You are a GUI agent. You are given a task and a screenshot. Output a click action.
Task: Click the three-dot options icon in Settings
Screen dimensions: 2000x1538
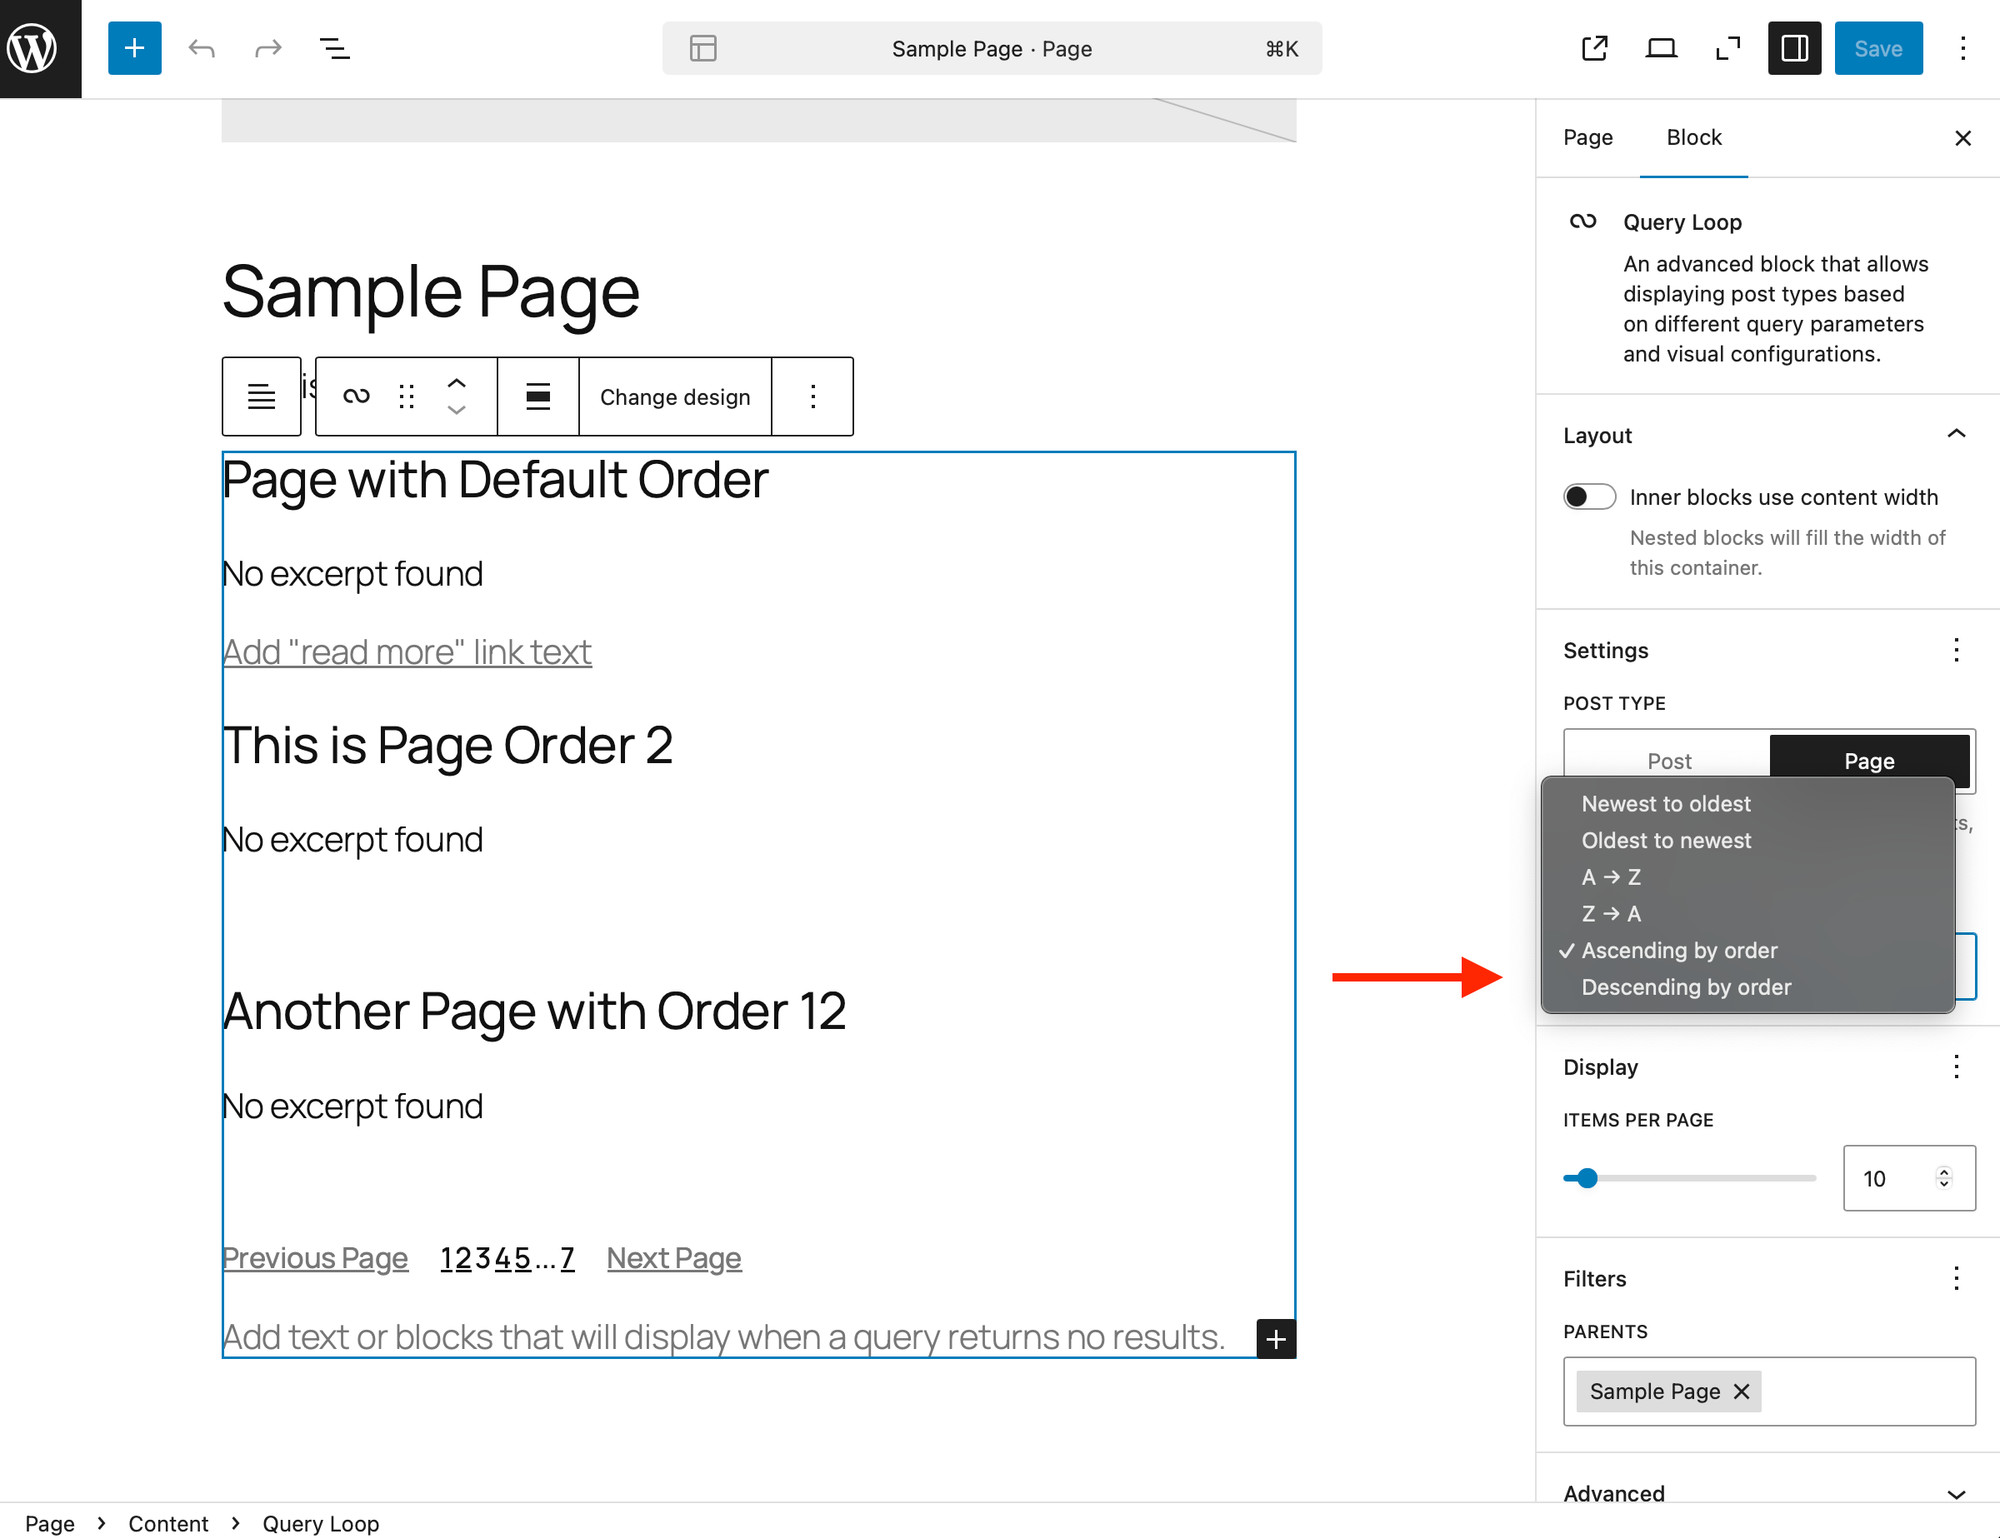coord(1956,649)
